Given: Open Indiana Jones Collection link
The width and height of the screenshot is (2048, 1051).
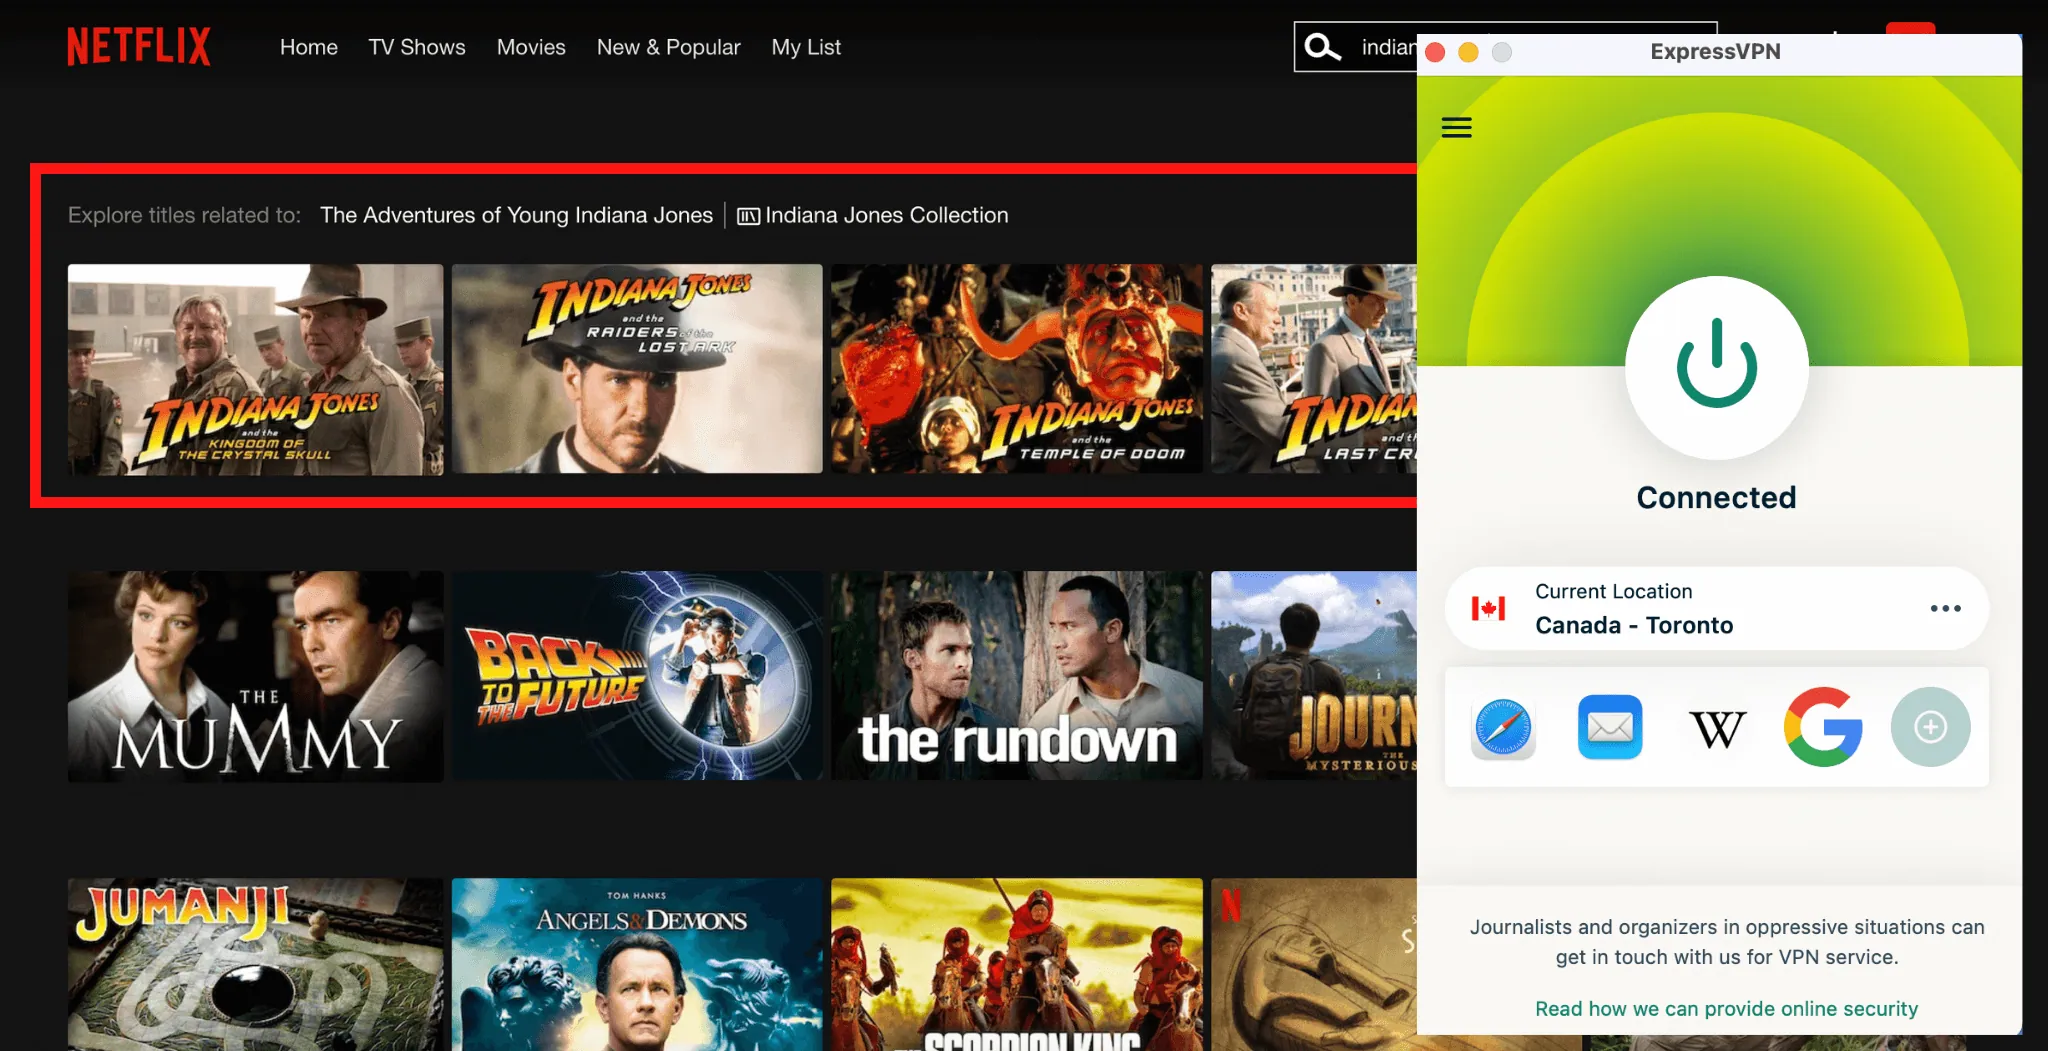Looking at the screenshot, I should click(x=887, y=215).
